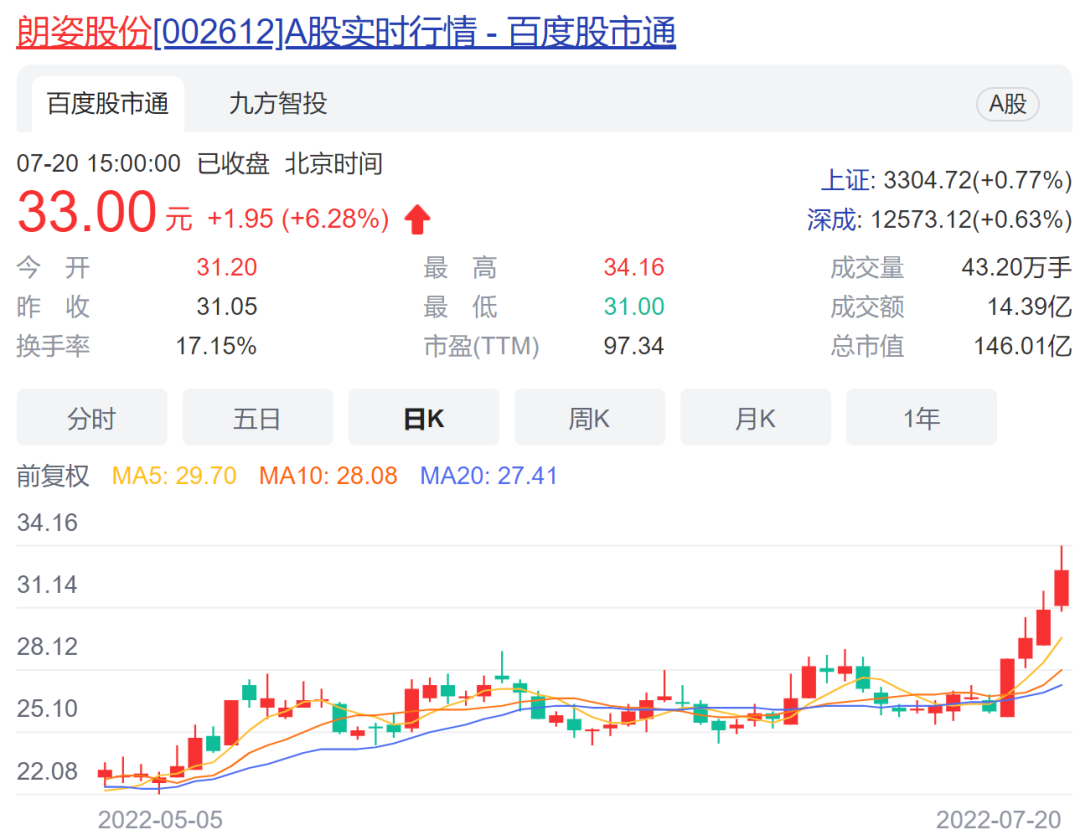This screenshot has width=1080, height=840.
Task: Open the 1年 one-year chart view
Action: (921, 417)
